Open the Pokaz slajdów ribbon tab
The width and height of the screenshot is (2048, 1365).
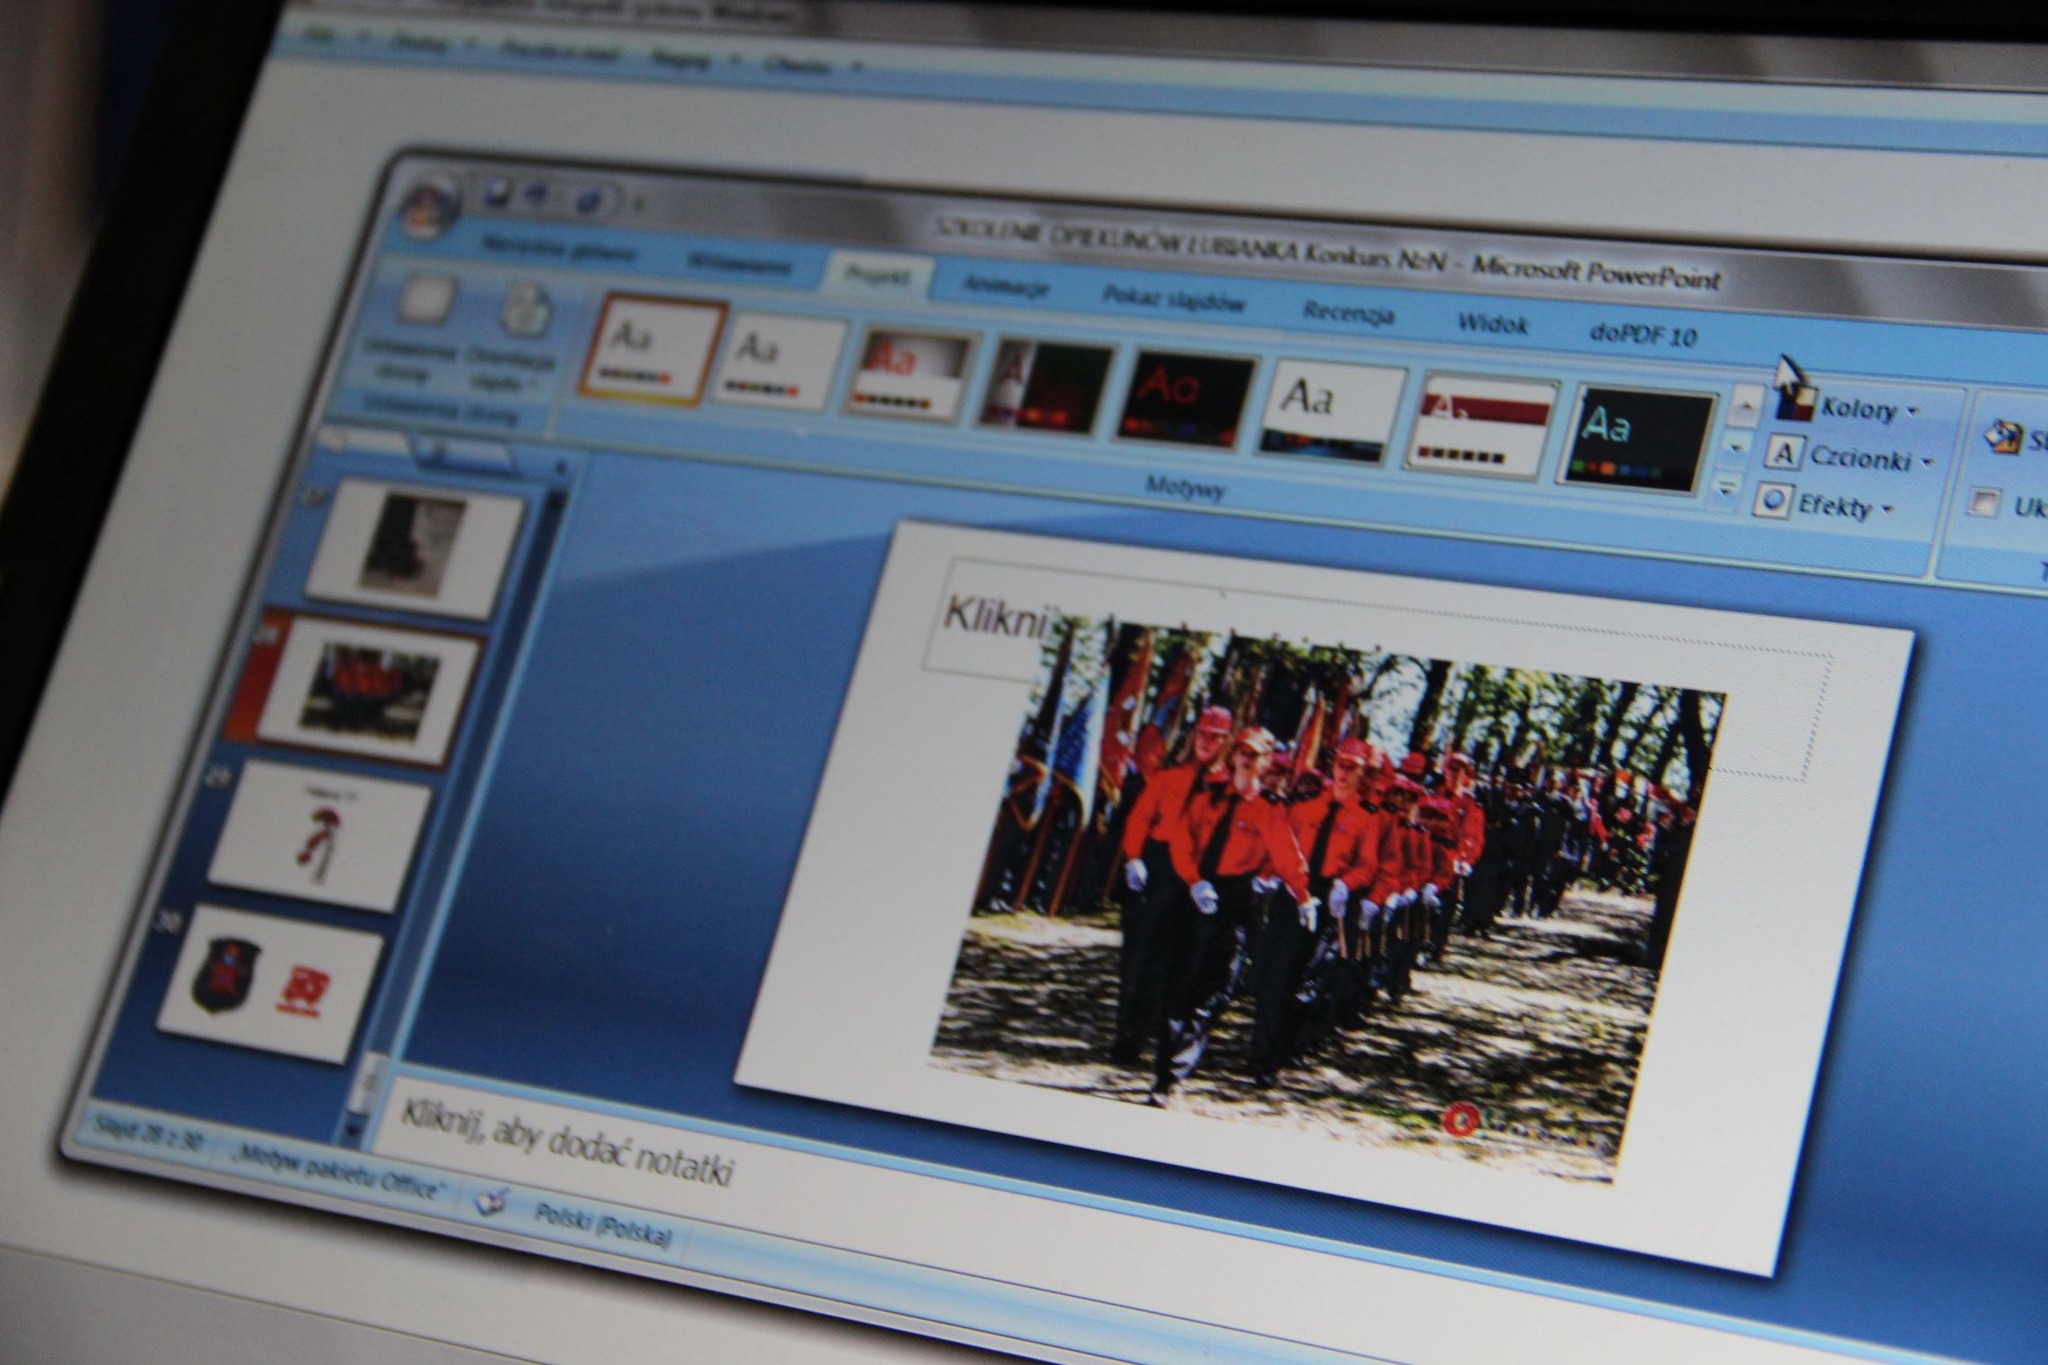click(x=1174, y=299)
